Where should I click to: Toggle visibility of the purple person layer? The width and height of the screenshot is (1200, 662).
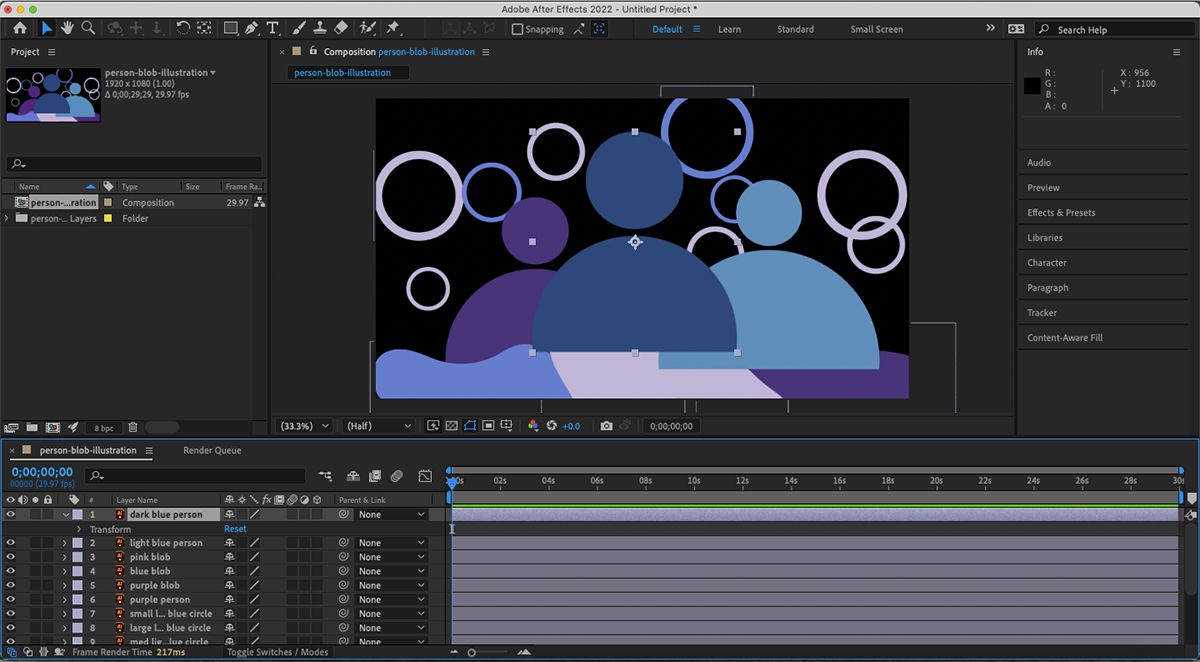coord(10,599)
